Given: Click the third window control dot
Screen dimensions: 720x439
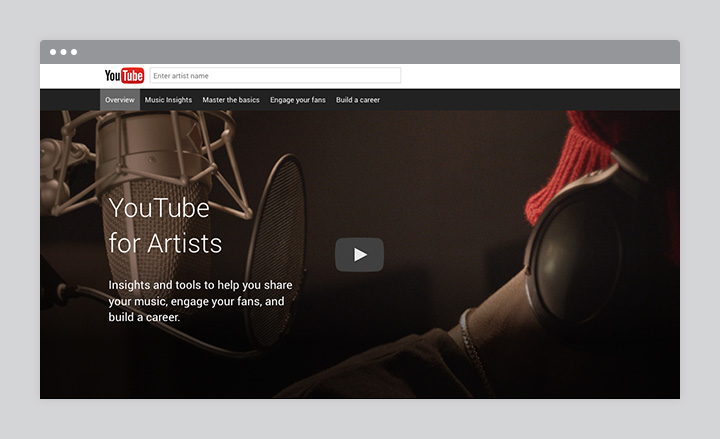Looking at the screenshot, I should [74, 52].
